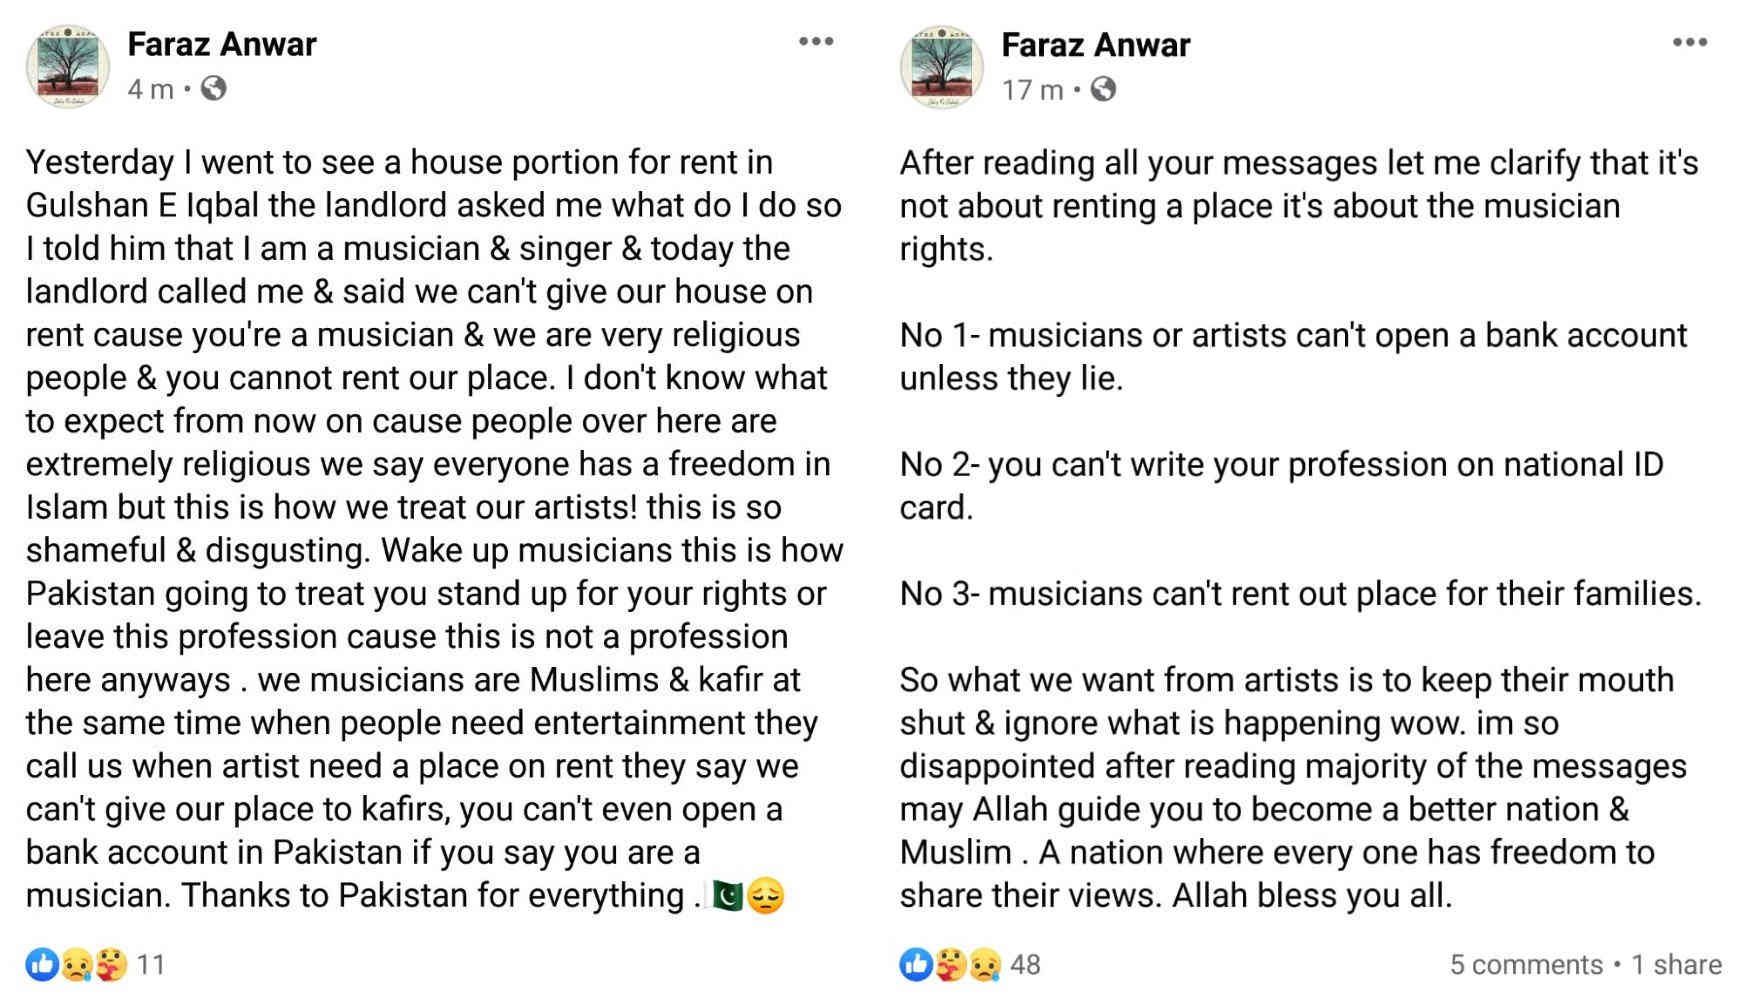
Task: Click the care reaction emoji on the 17 m post
Action: 951,965
